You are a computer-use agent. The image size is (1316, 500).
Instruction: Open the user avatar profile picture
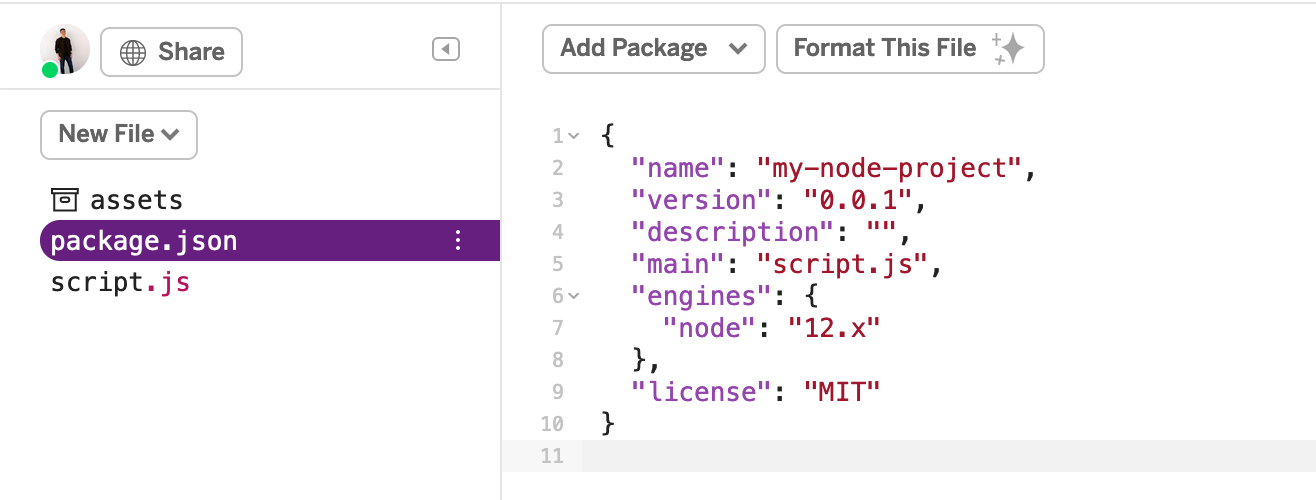[x=65, y=48]
